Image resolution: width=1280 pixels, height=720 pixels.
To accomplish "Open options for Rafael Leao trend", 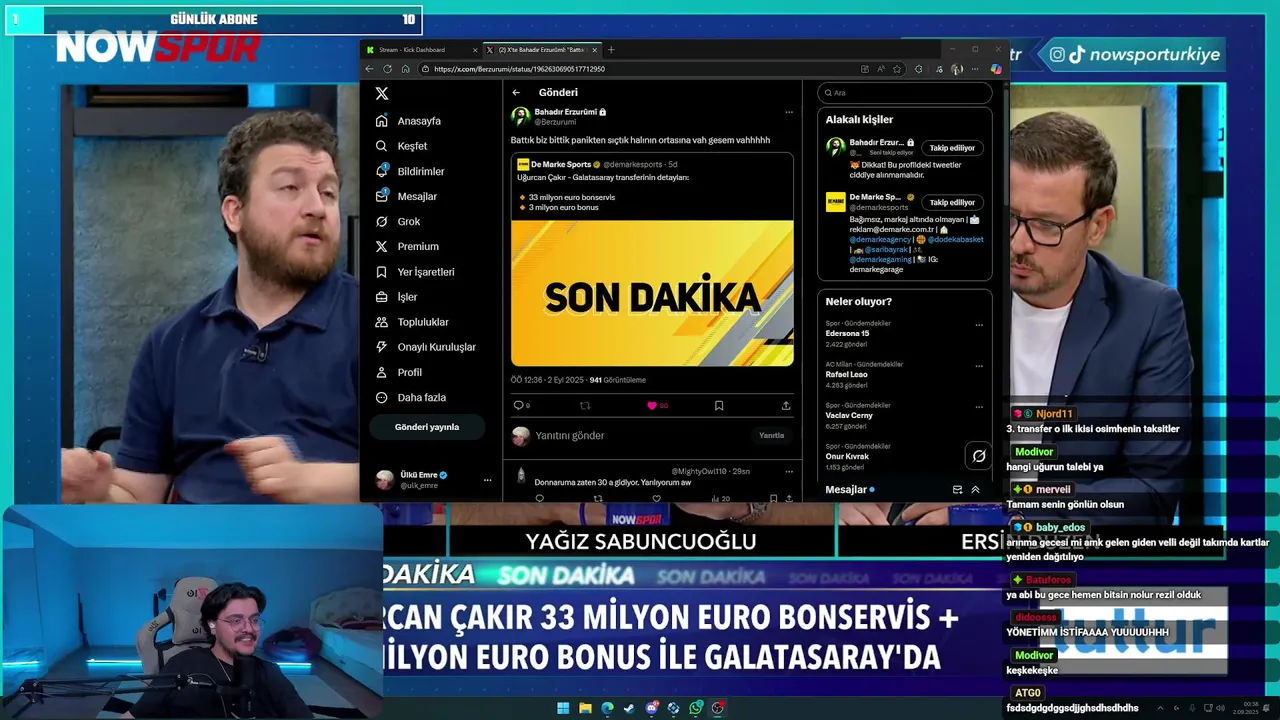I will pos(979,366).
